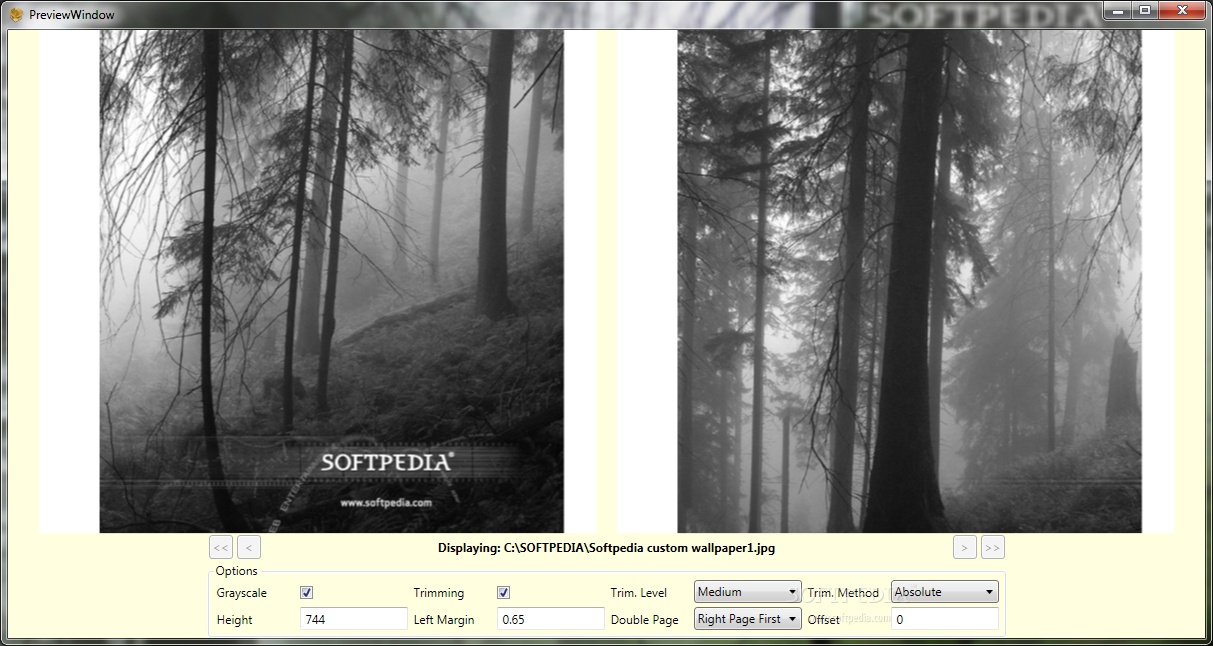Screen dimensions: 1213x646
Task: Click the Grayscale label
Action: tap(242, 593)
